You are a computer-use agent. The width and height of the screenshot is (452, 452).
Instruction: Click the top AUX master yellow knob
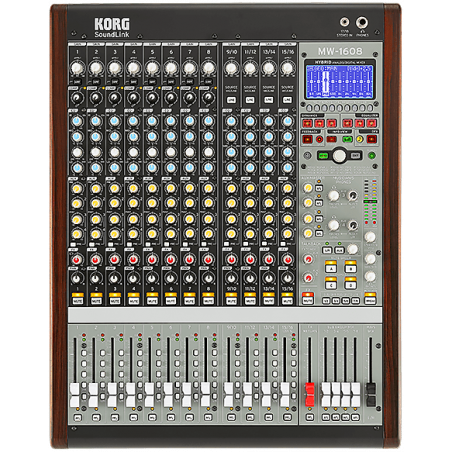tap(308, 188)
